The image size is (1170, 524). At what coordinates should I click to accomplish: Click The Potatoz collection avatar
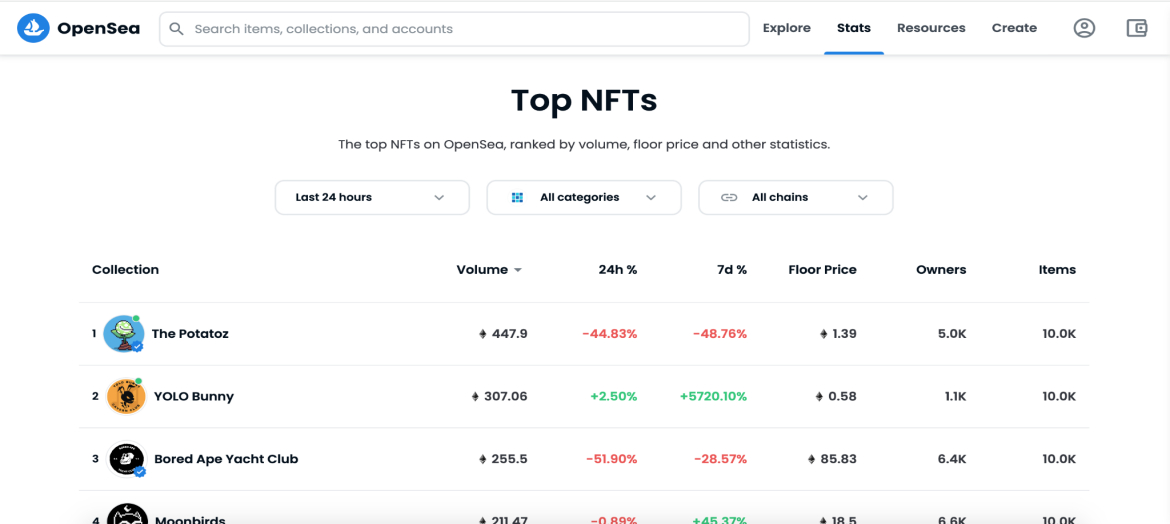click(124, 334)
